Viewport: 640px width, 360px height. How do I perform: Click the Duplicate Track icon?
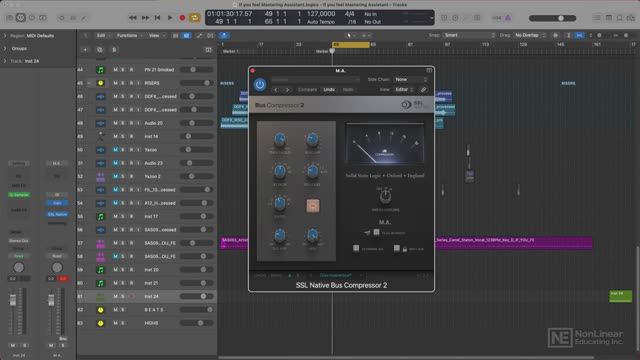click(x=100, y=50)
